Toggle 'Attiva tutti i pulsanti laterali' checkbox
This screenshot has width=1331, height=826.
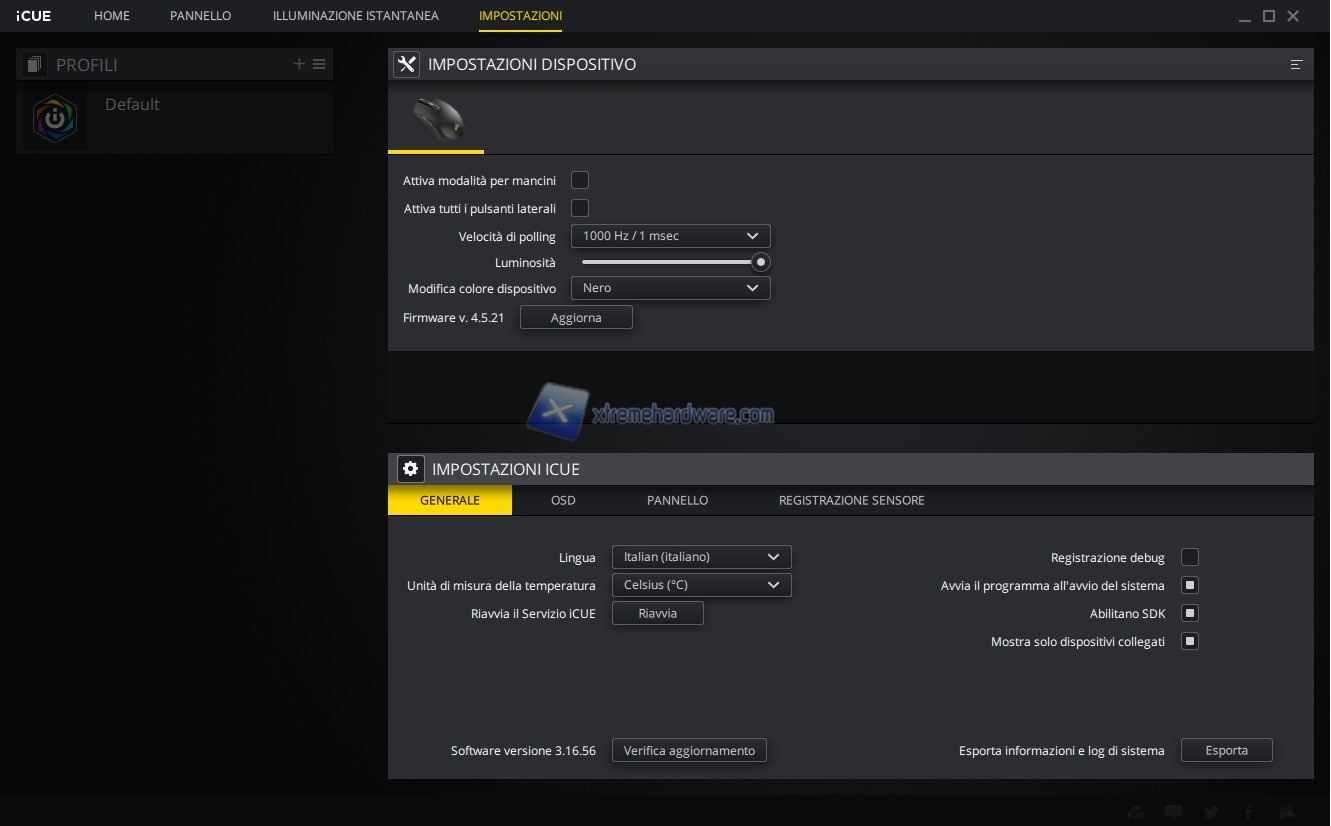(580, 208)
